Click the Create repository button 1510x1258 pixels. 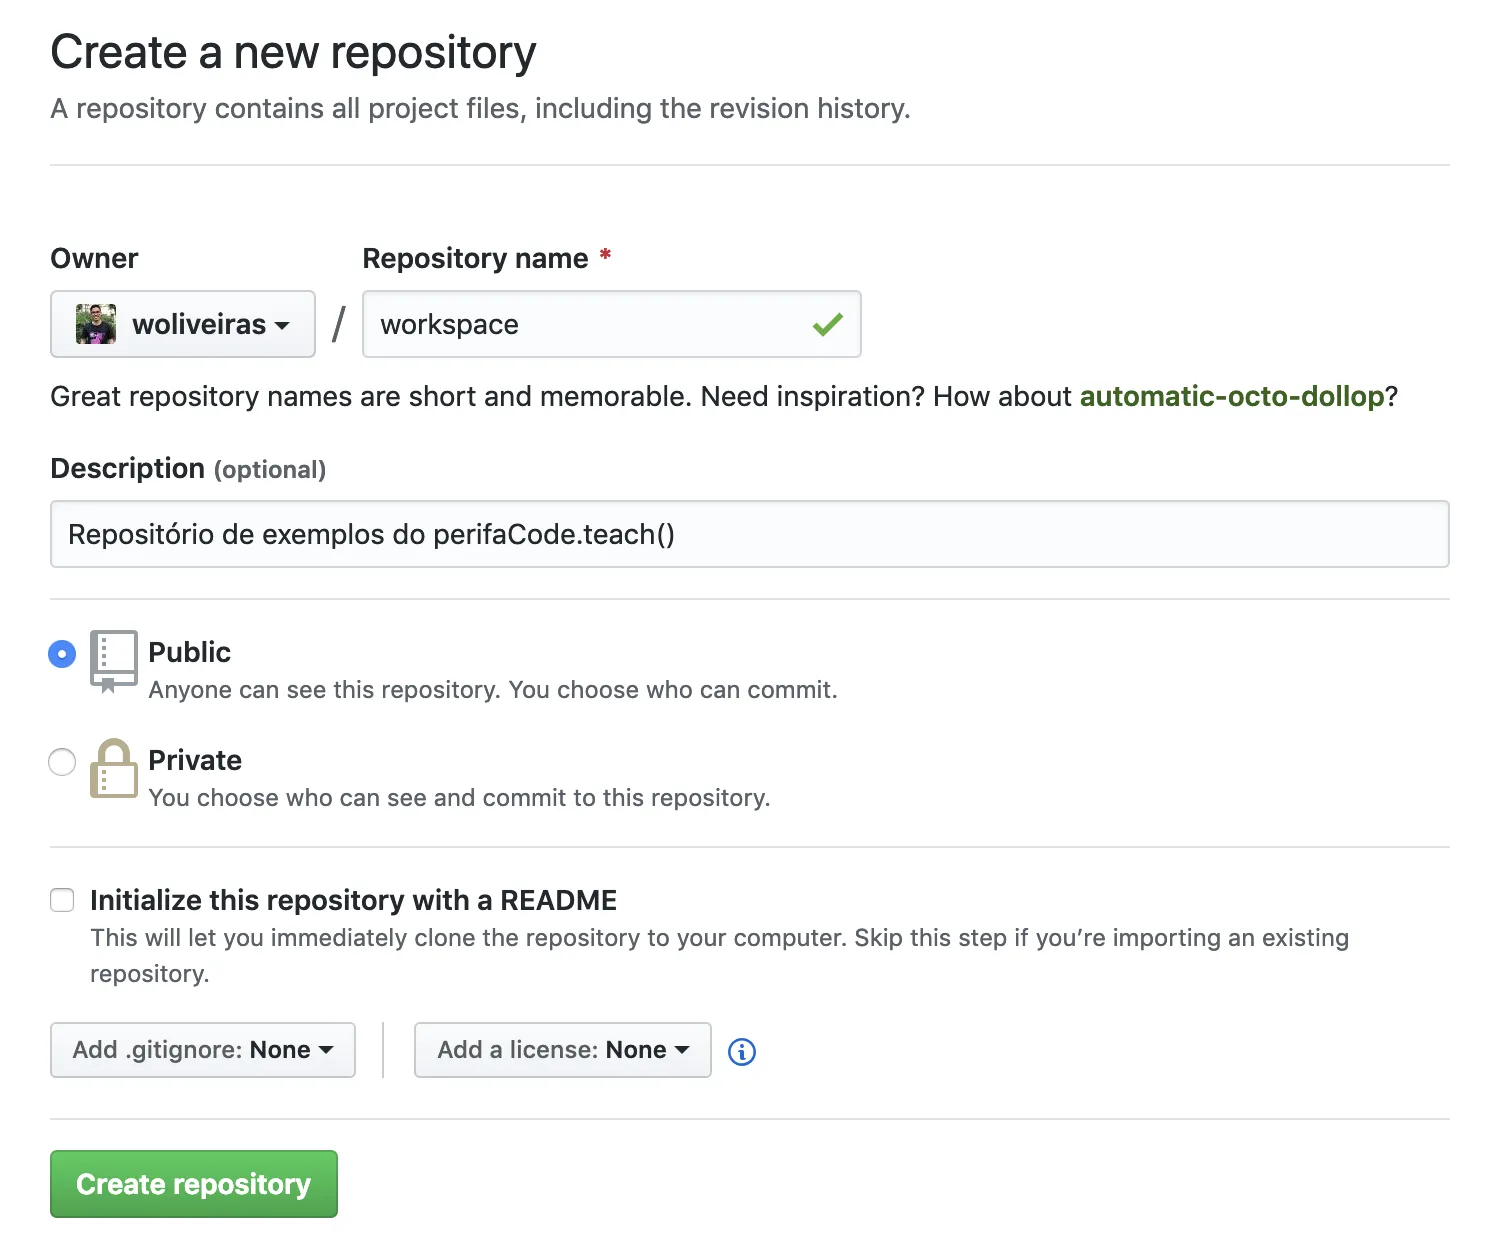coord(193,1184)
